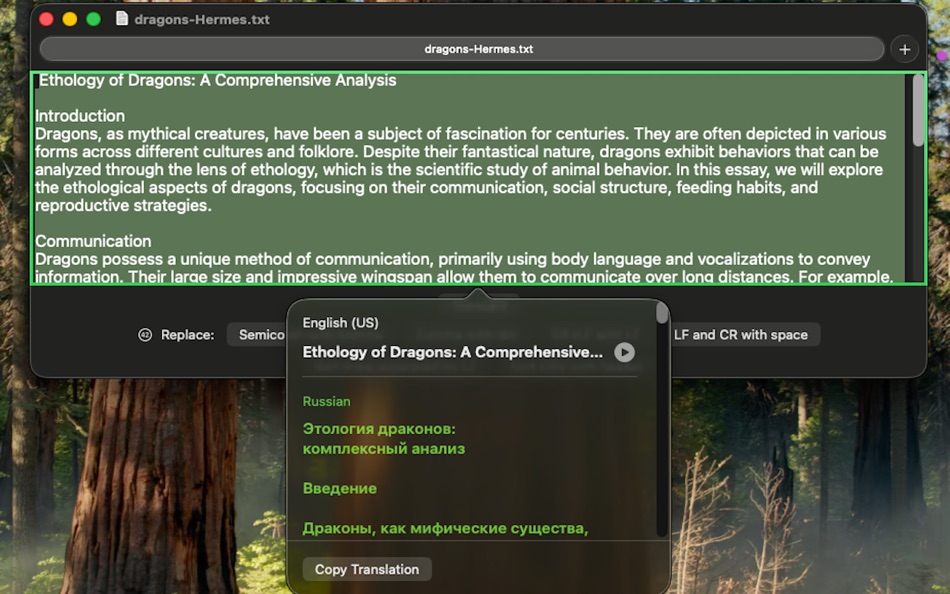Viewport: 950px width, 594px height.
Task: Click the text editor vertical scrollbar thumb
Action: click(x=918, y=110)
